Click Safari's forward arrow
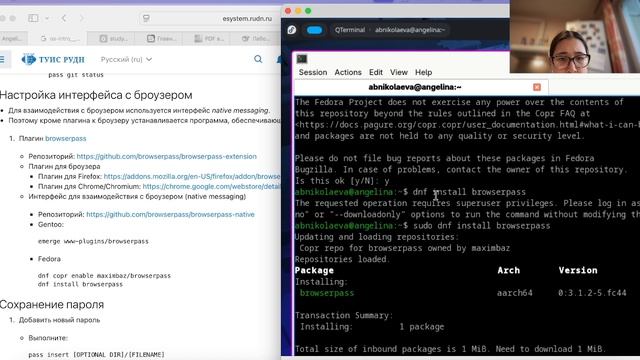The width and height of the screenshot is (640, 360). point(81,18)
